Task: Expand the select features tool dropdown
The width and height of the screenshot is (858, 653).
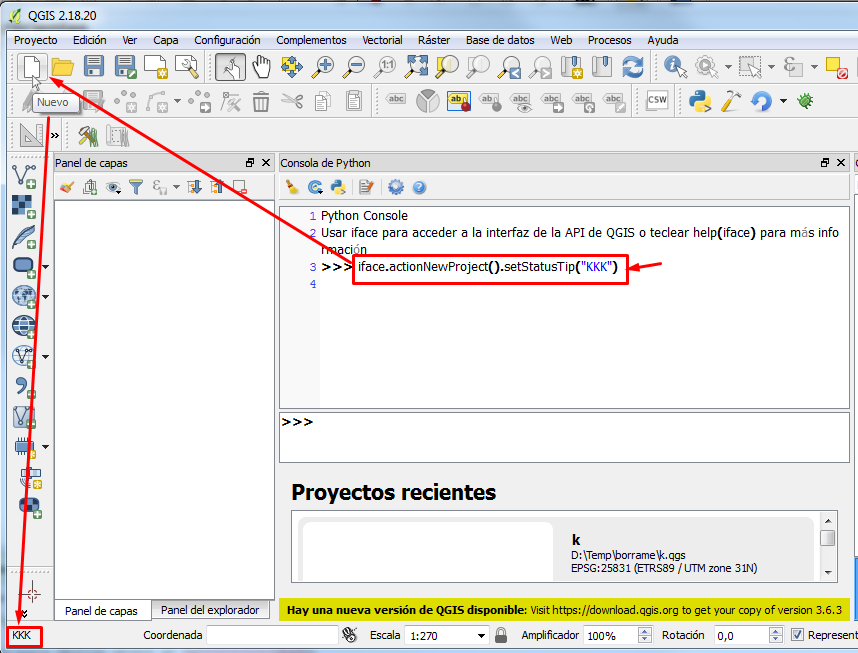Action: pyautogui.click(x=771, y=67)
